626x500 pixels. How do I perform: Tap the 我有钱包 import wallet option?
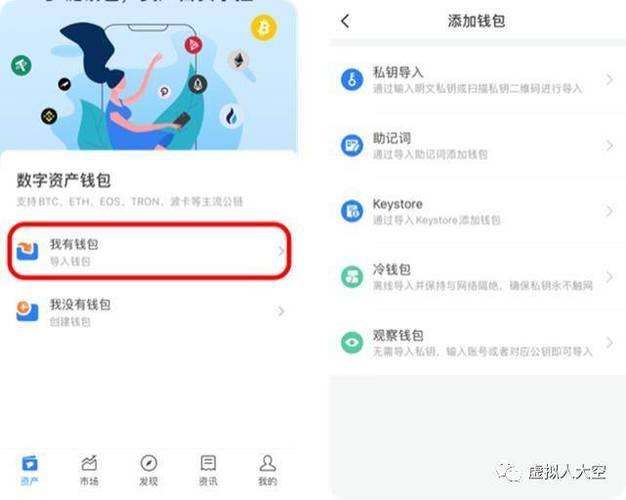click(x=149, y=250)
